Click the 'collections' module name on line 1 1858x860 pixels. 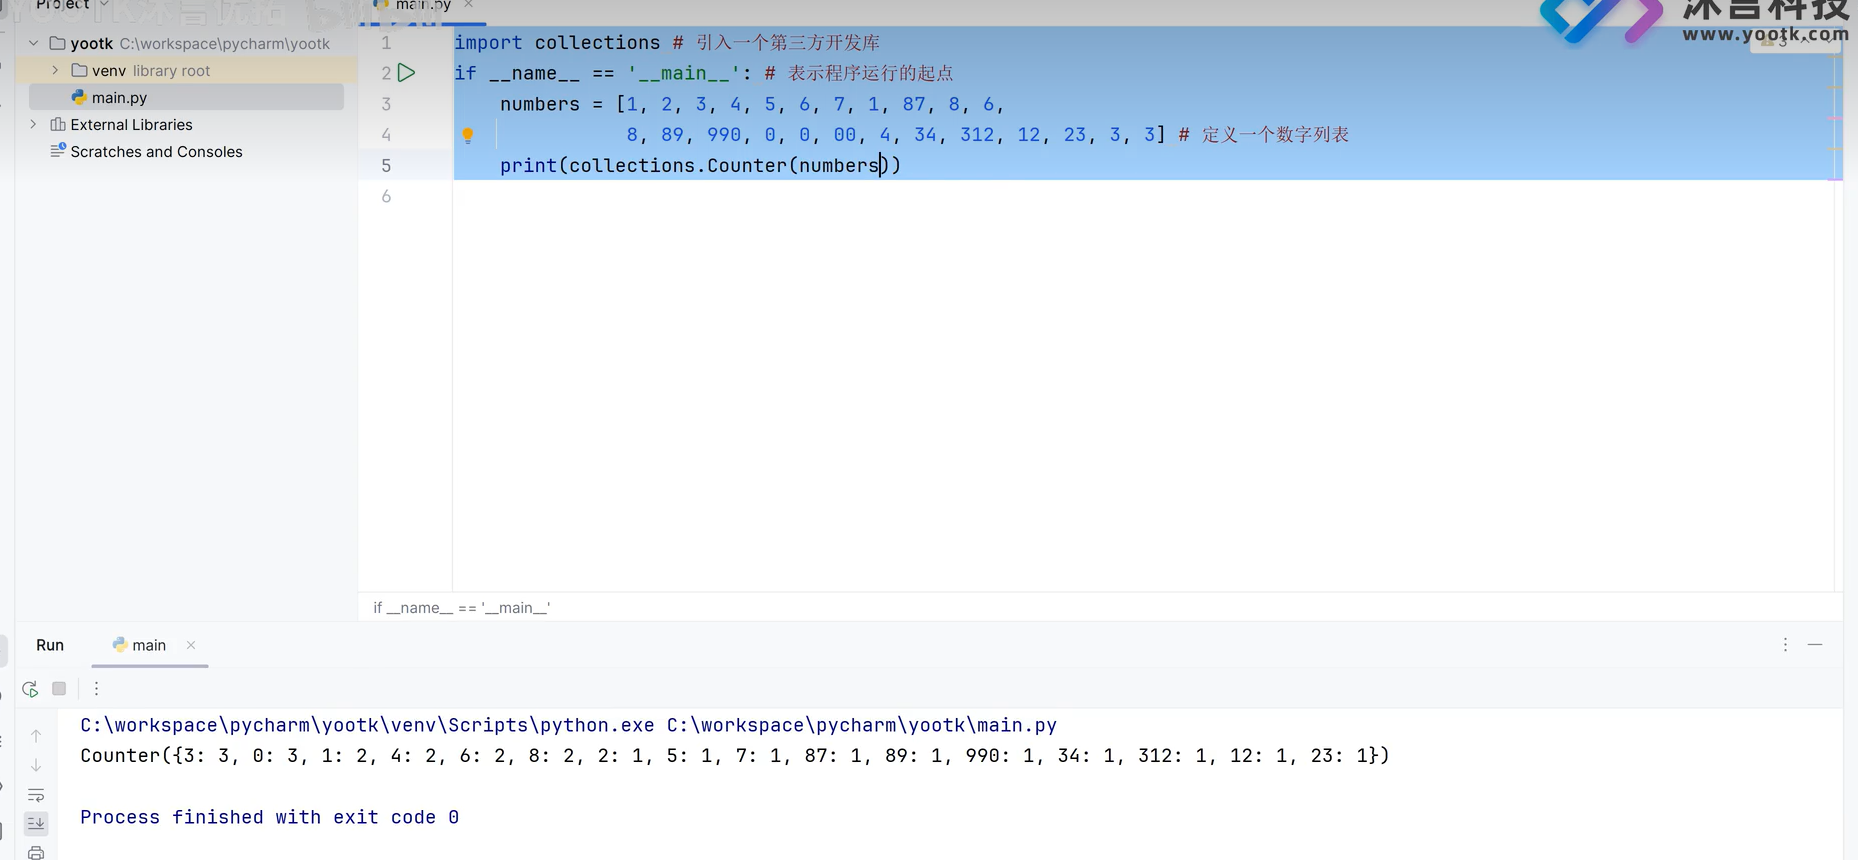[x=597, y=43]
